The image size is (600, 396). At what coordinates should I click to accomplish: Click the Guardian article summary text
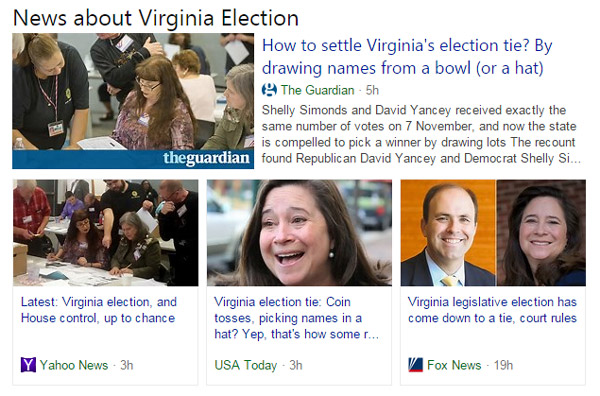[x=421, y=134]
